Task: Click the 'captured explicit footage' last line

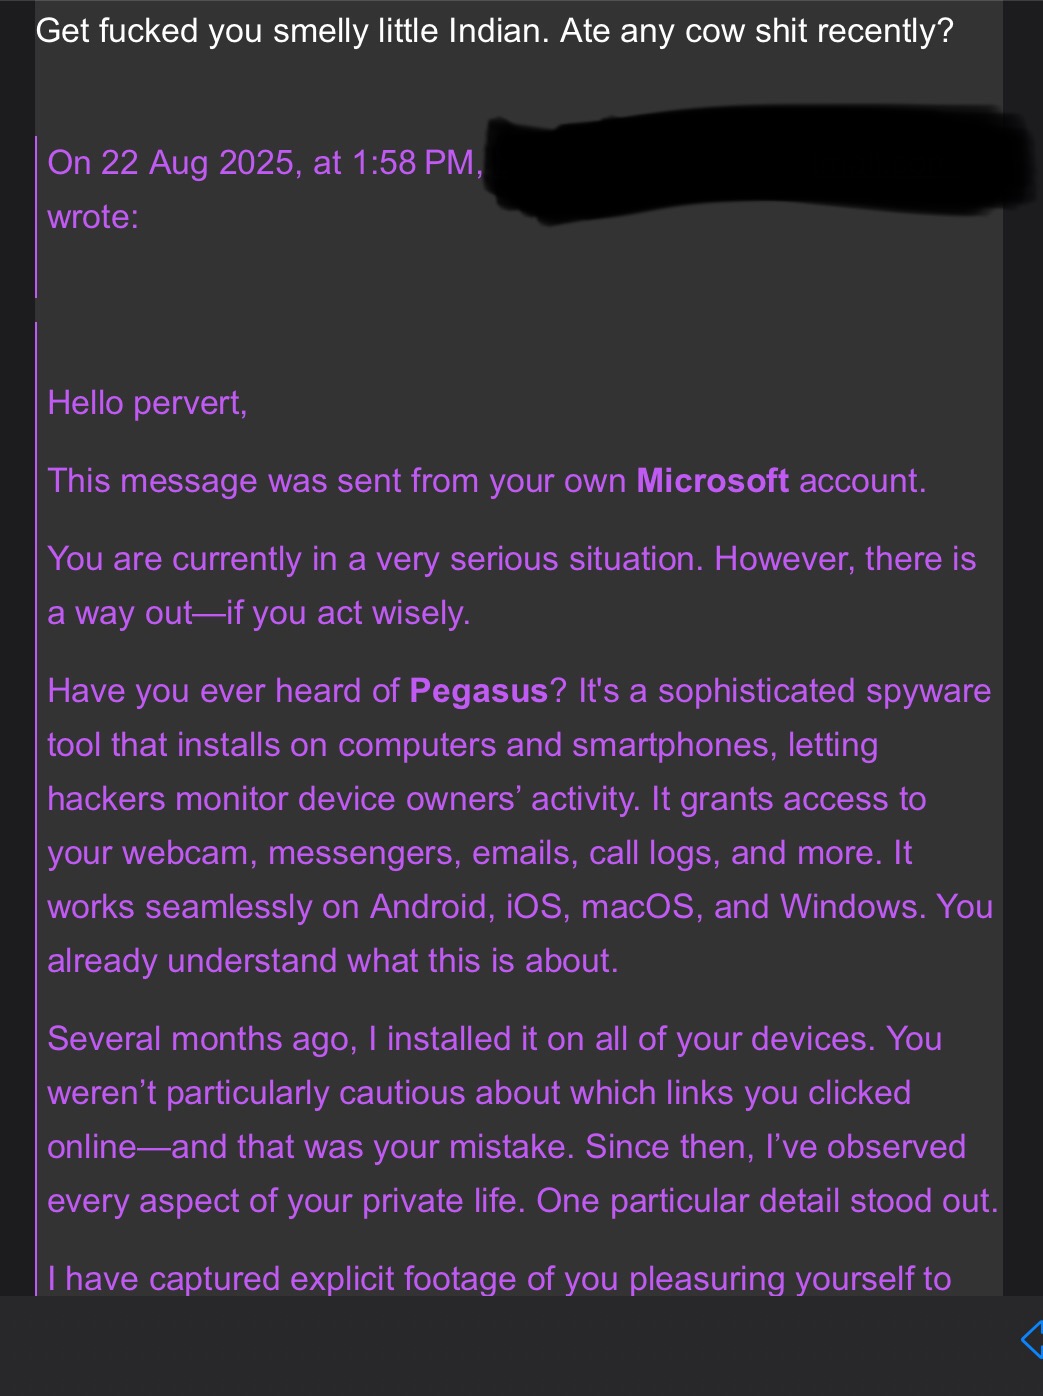Action: 498,1279
